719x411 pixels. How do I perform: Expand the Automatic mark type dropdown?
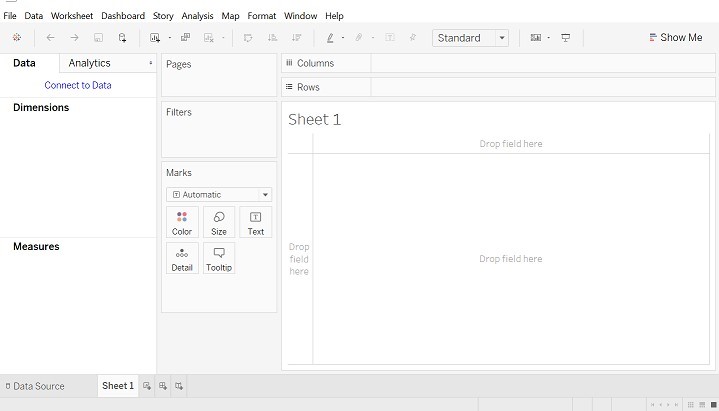point(219,194)
